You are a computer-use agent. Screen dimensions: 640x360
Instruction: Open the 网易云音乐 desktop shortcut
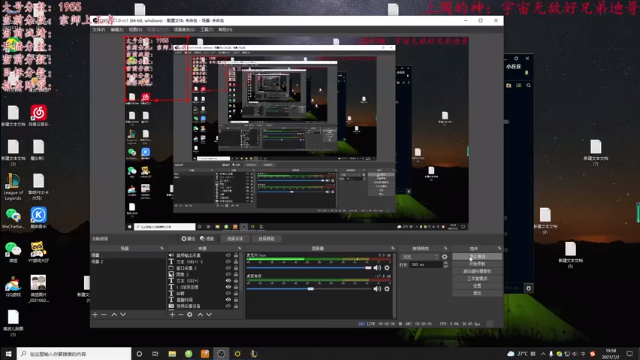pyautogui.click(x=38, y=116)
